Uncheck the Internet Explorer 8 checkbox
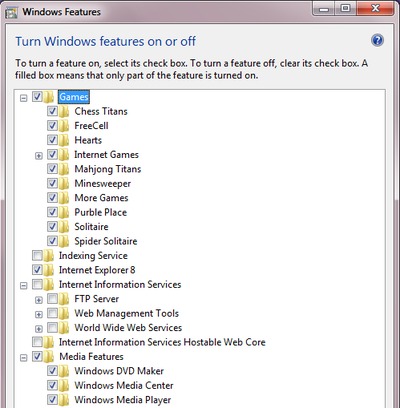 (37, 270)
